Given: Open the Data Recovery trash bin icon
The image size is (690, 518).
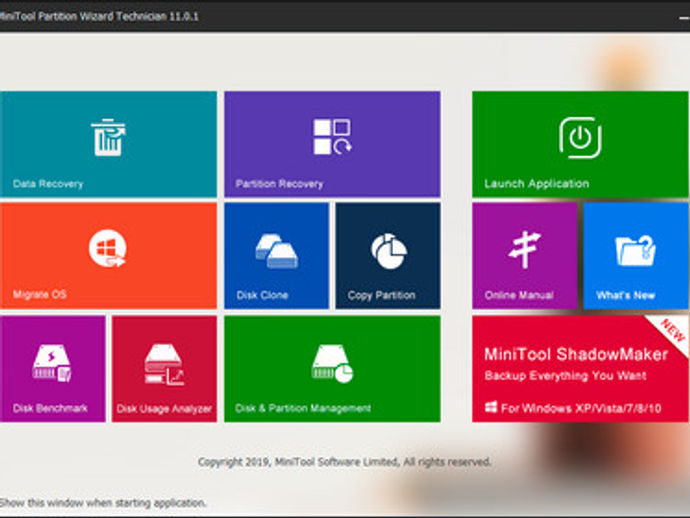Looking at the screenshot, I should 108,137.
